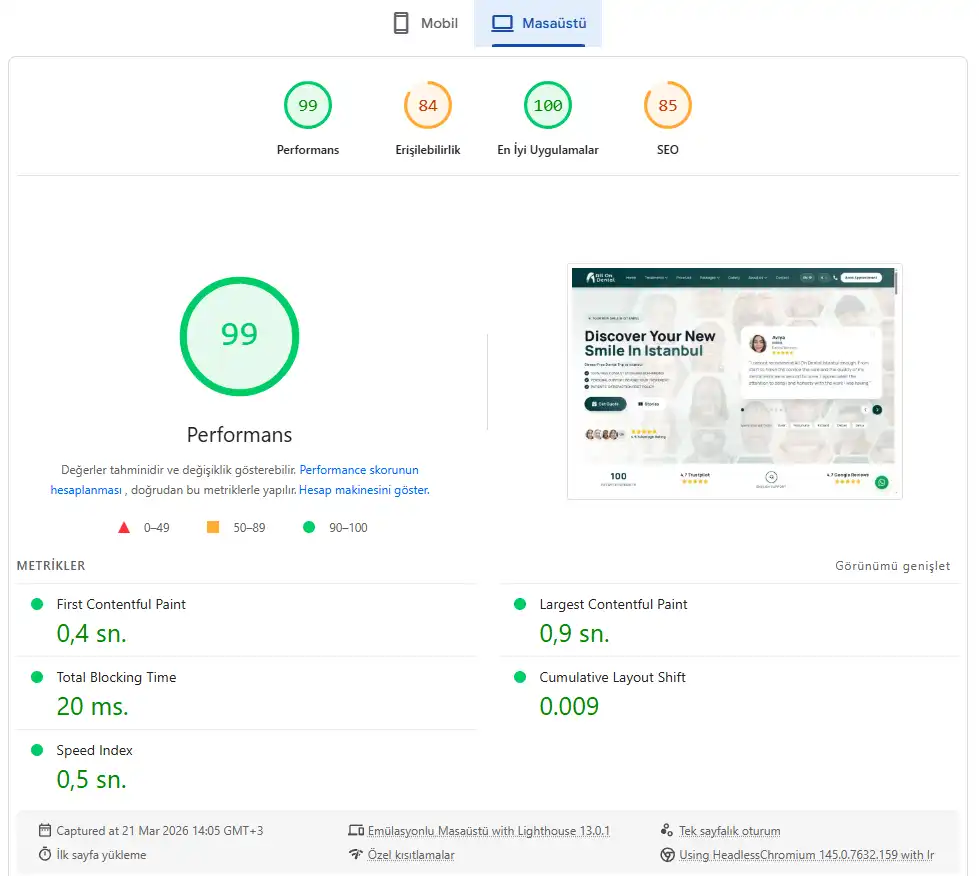
Task: Follow the Performance skorunun hesaplanması link
Action: 358,469
